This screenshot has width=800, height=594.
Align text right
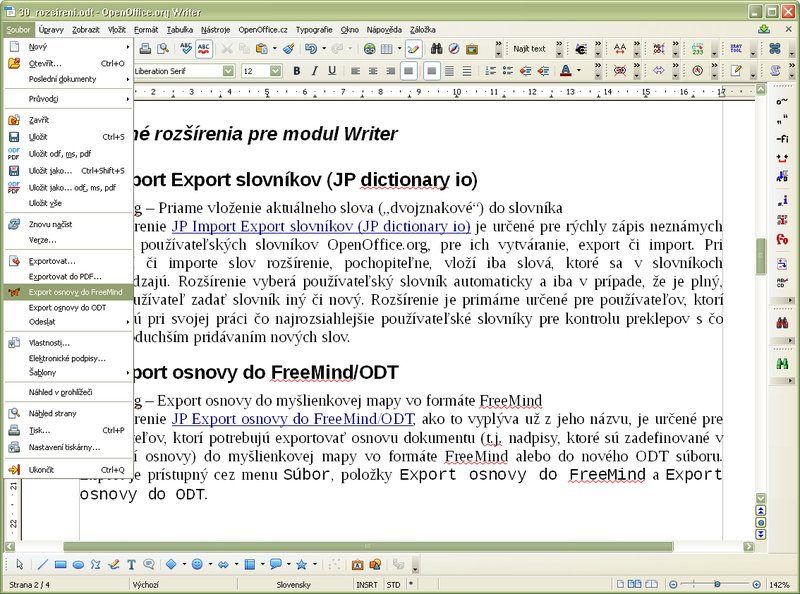(391, 71)
